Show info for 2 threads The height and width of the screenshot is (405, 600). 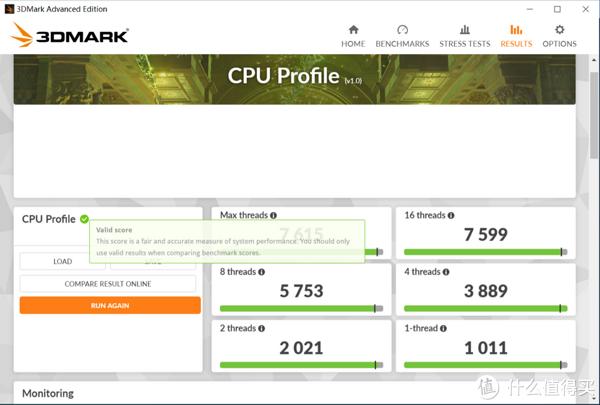(x=261, y=328)
